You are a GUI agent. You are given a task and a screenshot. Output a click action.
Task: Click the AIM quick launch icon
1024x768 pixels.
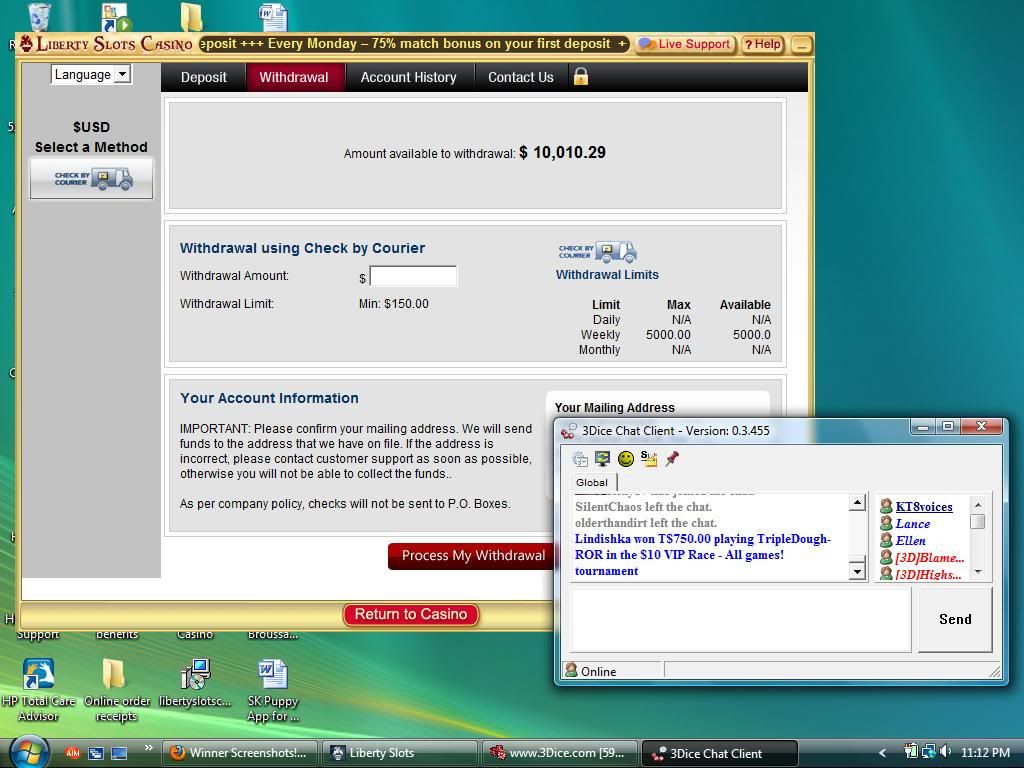tap(72, 753)
